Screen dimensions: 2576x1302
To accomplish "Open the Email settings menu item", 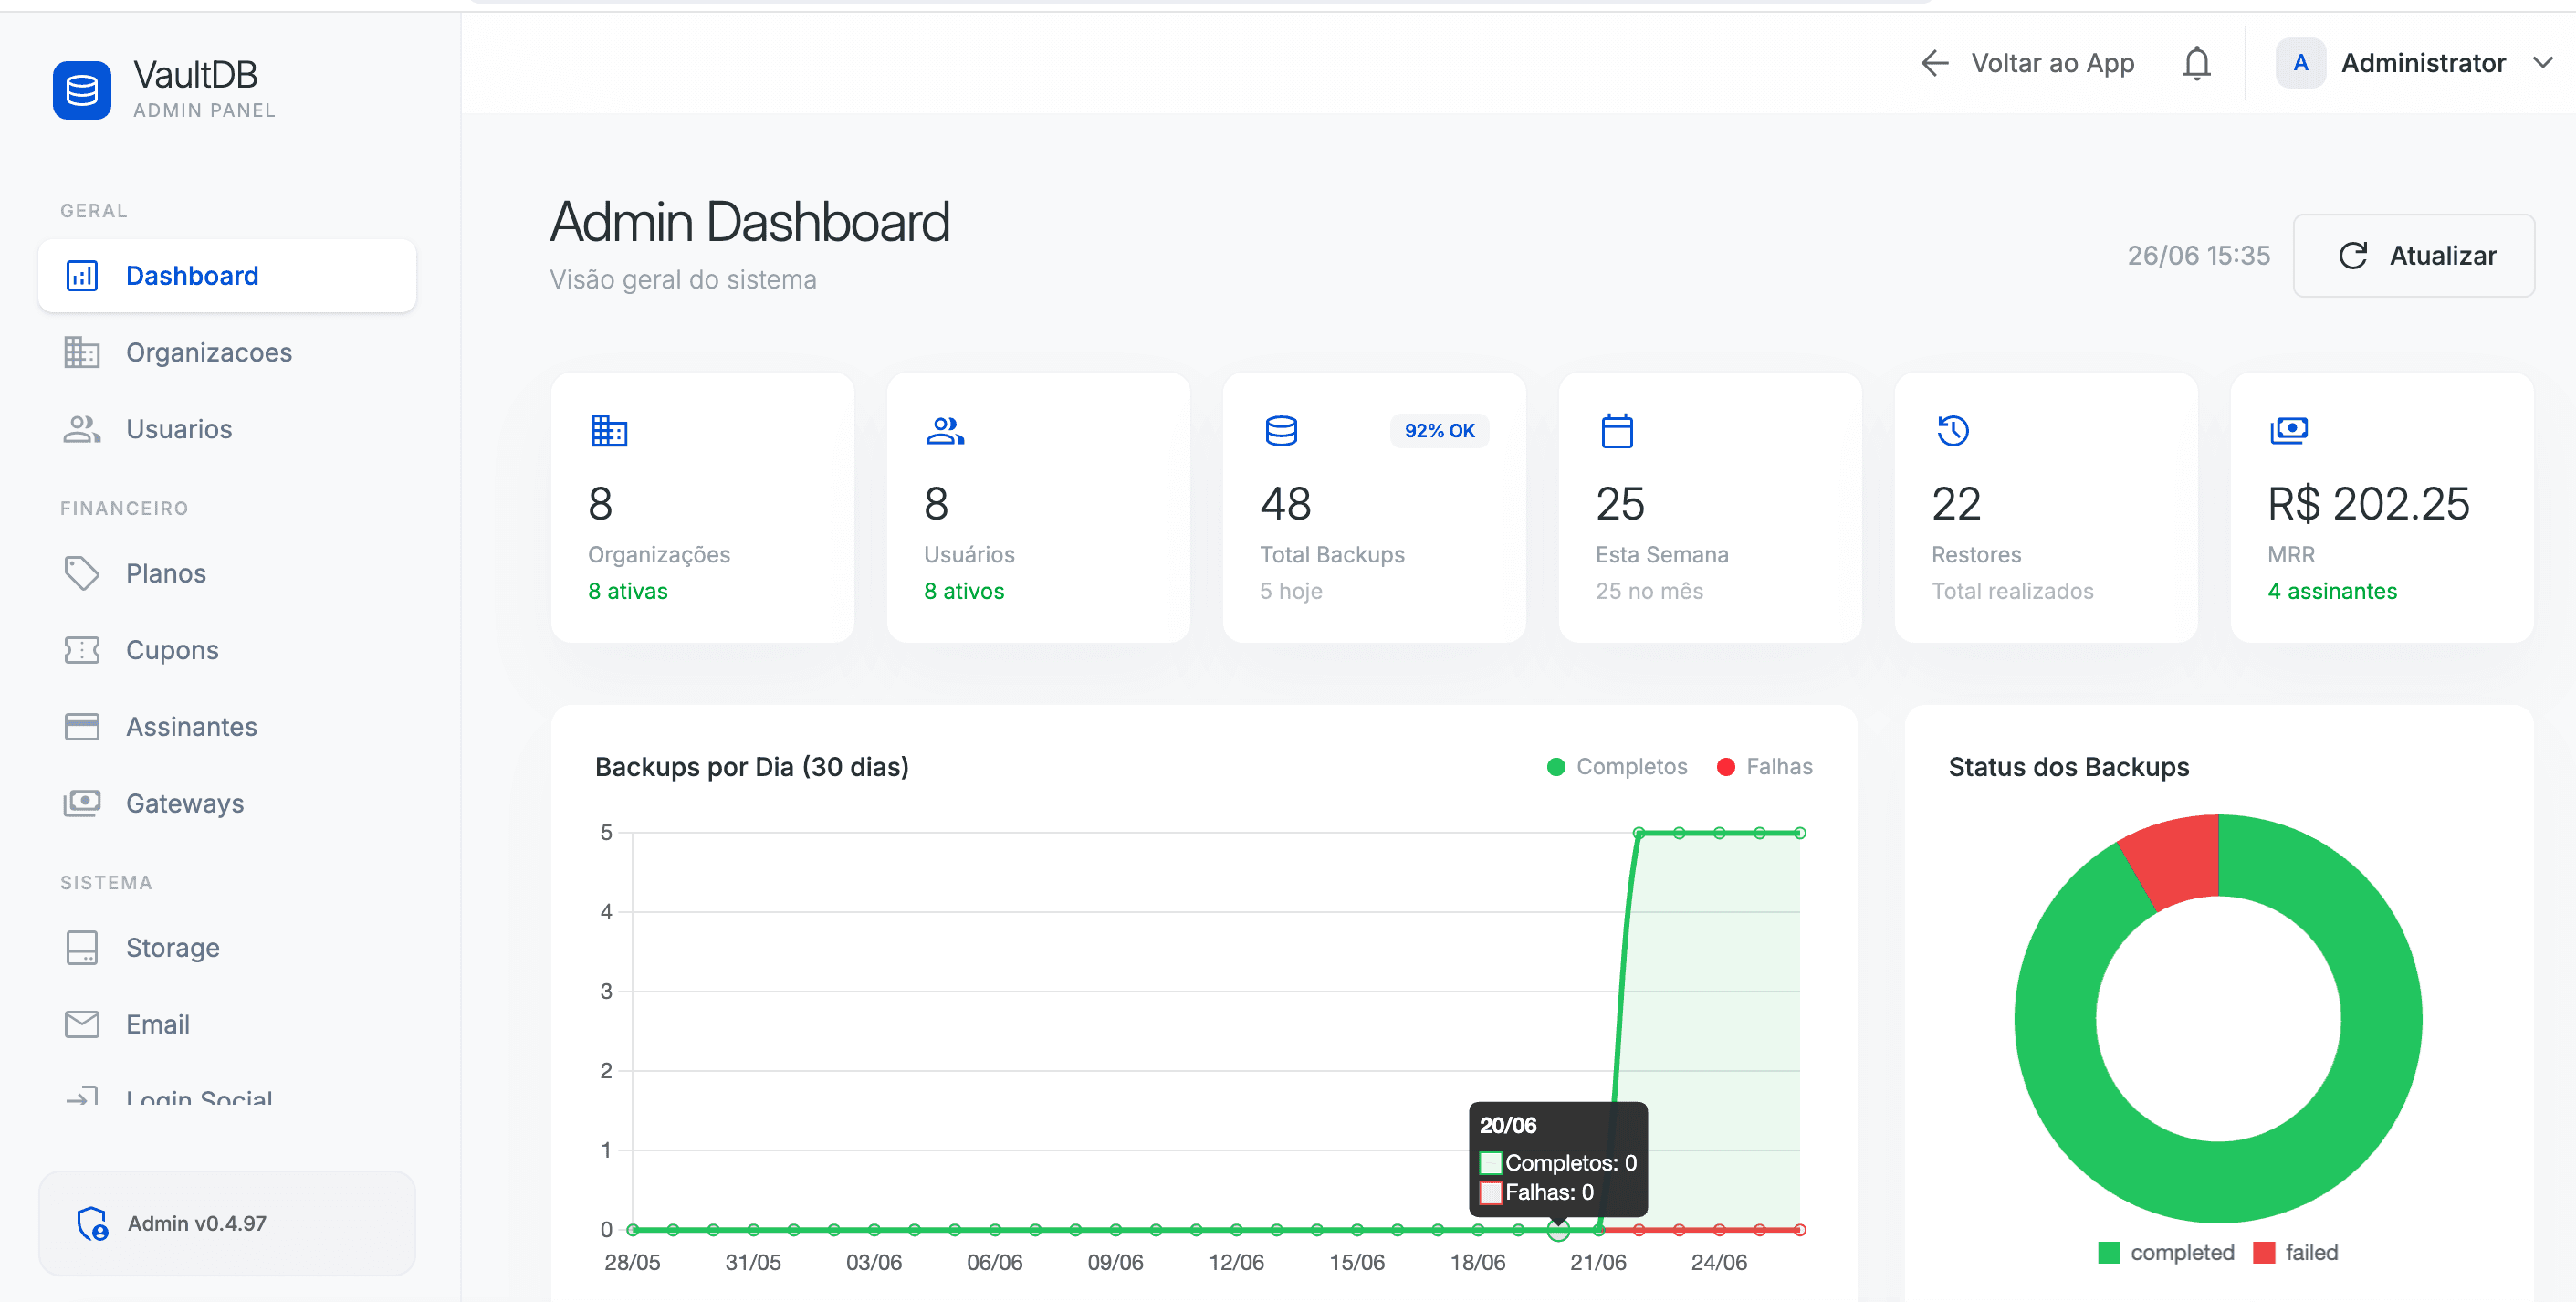I will pos(227,1024).
